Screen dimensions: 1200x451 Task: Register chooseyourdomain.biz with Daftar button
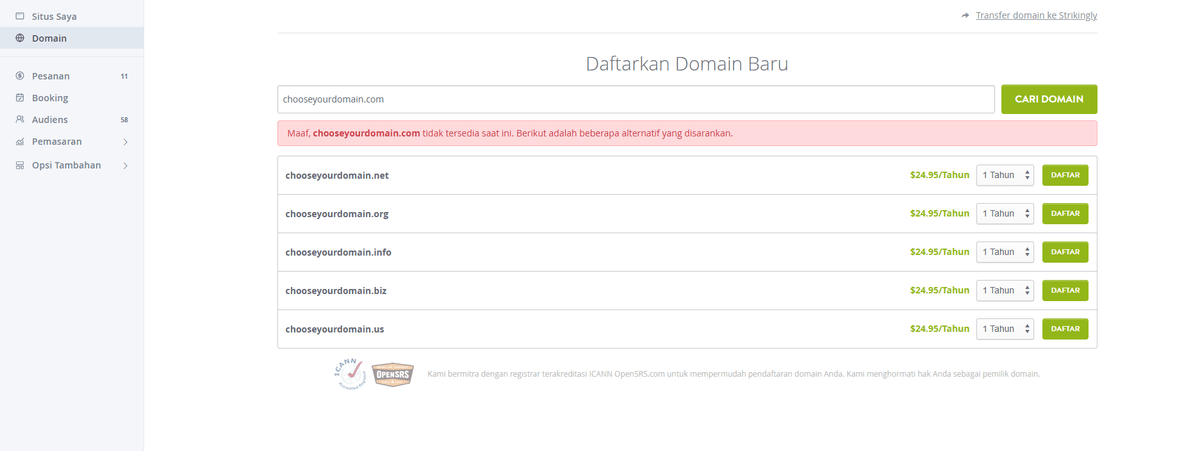(x=1065, y=290)
